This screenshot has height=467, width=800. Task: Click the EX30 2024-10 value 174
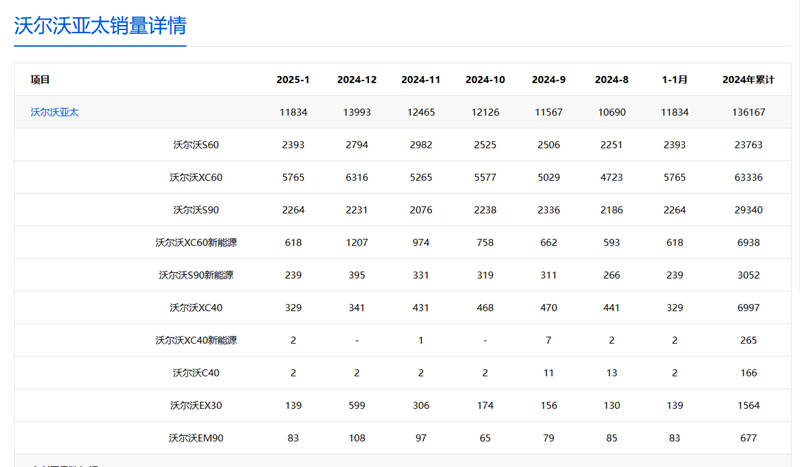click(485, 406)
